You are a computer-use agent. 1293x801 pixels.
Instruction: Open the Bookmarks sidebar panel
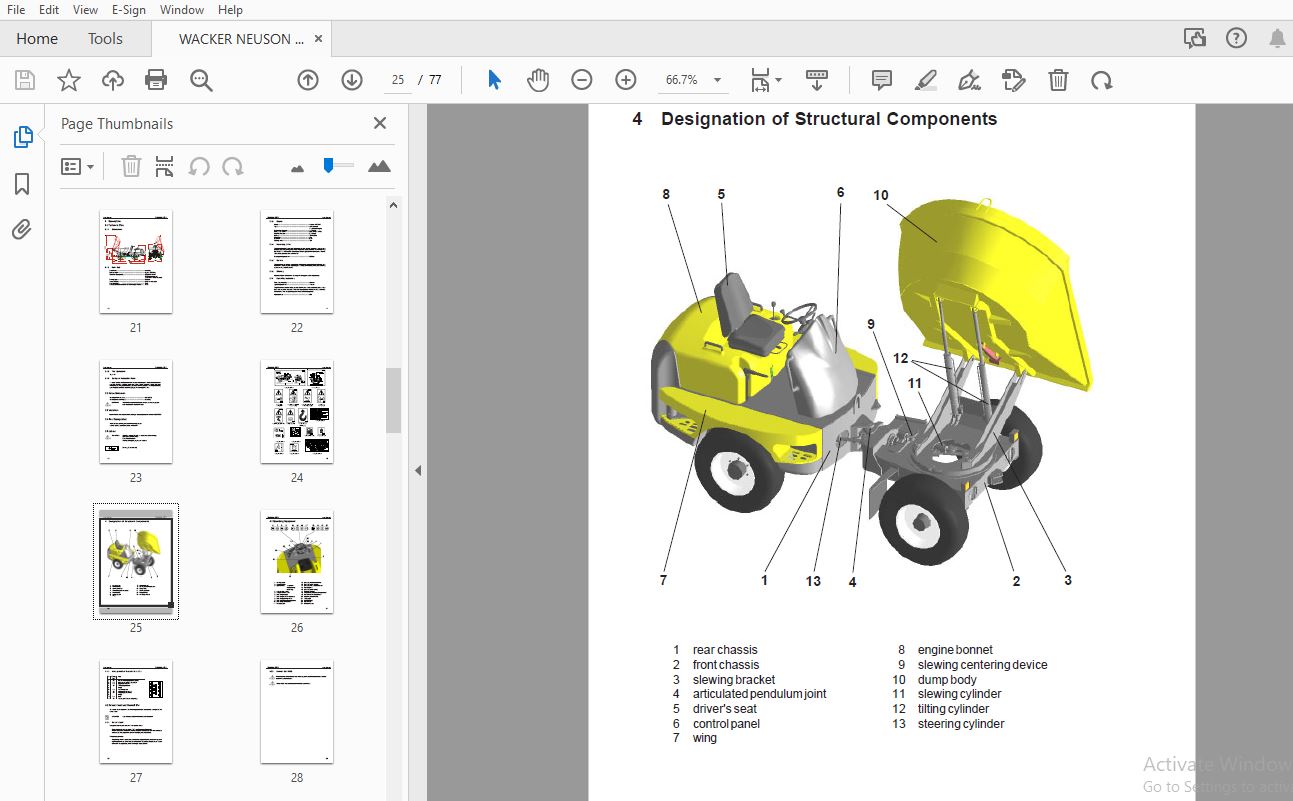point(22,184)
